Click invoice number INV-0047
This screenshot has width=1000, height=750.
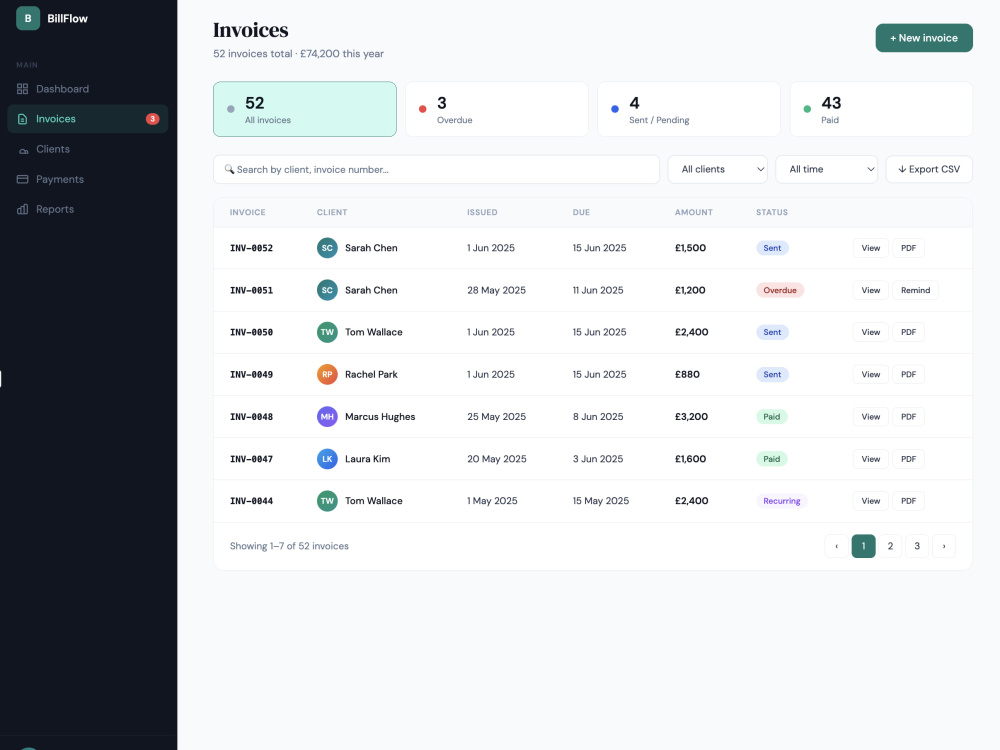point(251,459)
